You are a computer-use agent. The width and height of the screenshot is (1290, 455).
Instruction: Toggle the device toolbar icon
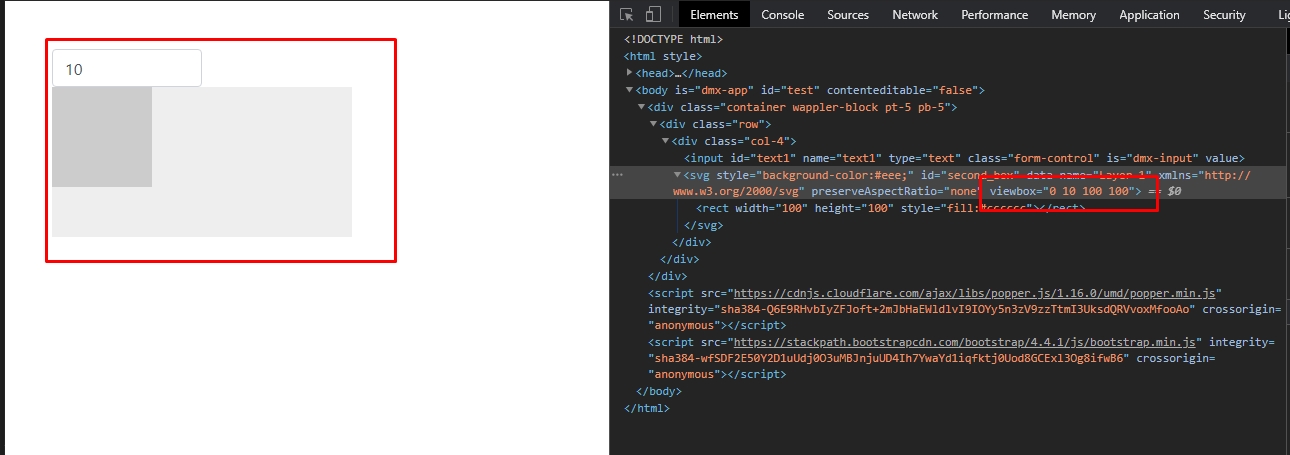pos(653,14)
